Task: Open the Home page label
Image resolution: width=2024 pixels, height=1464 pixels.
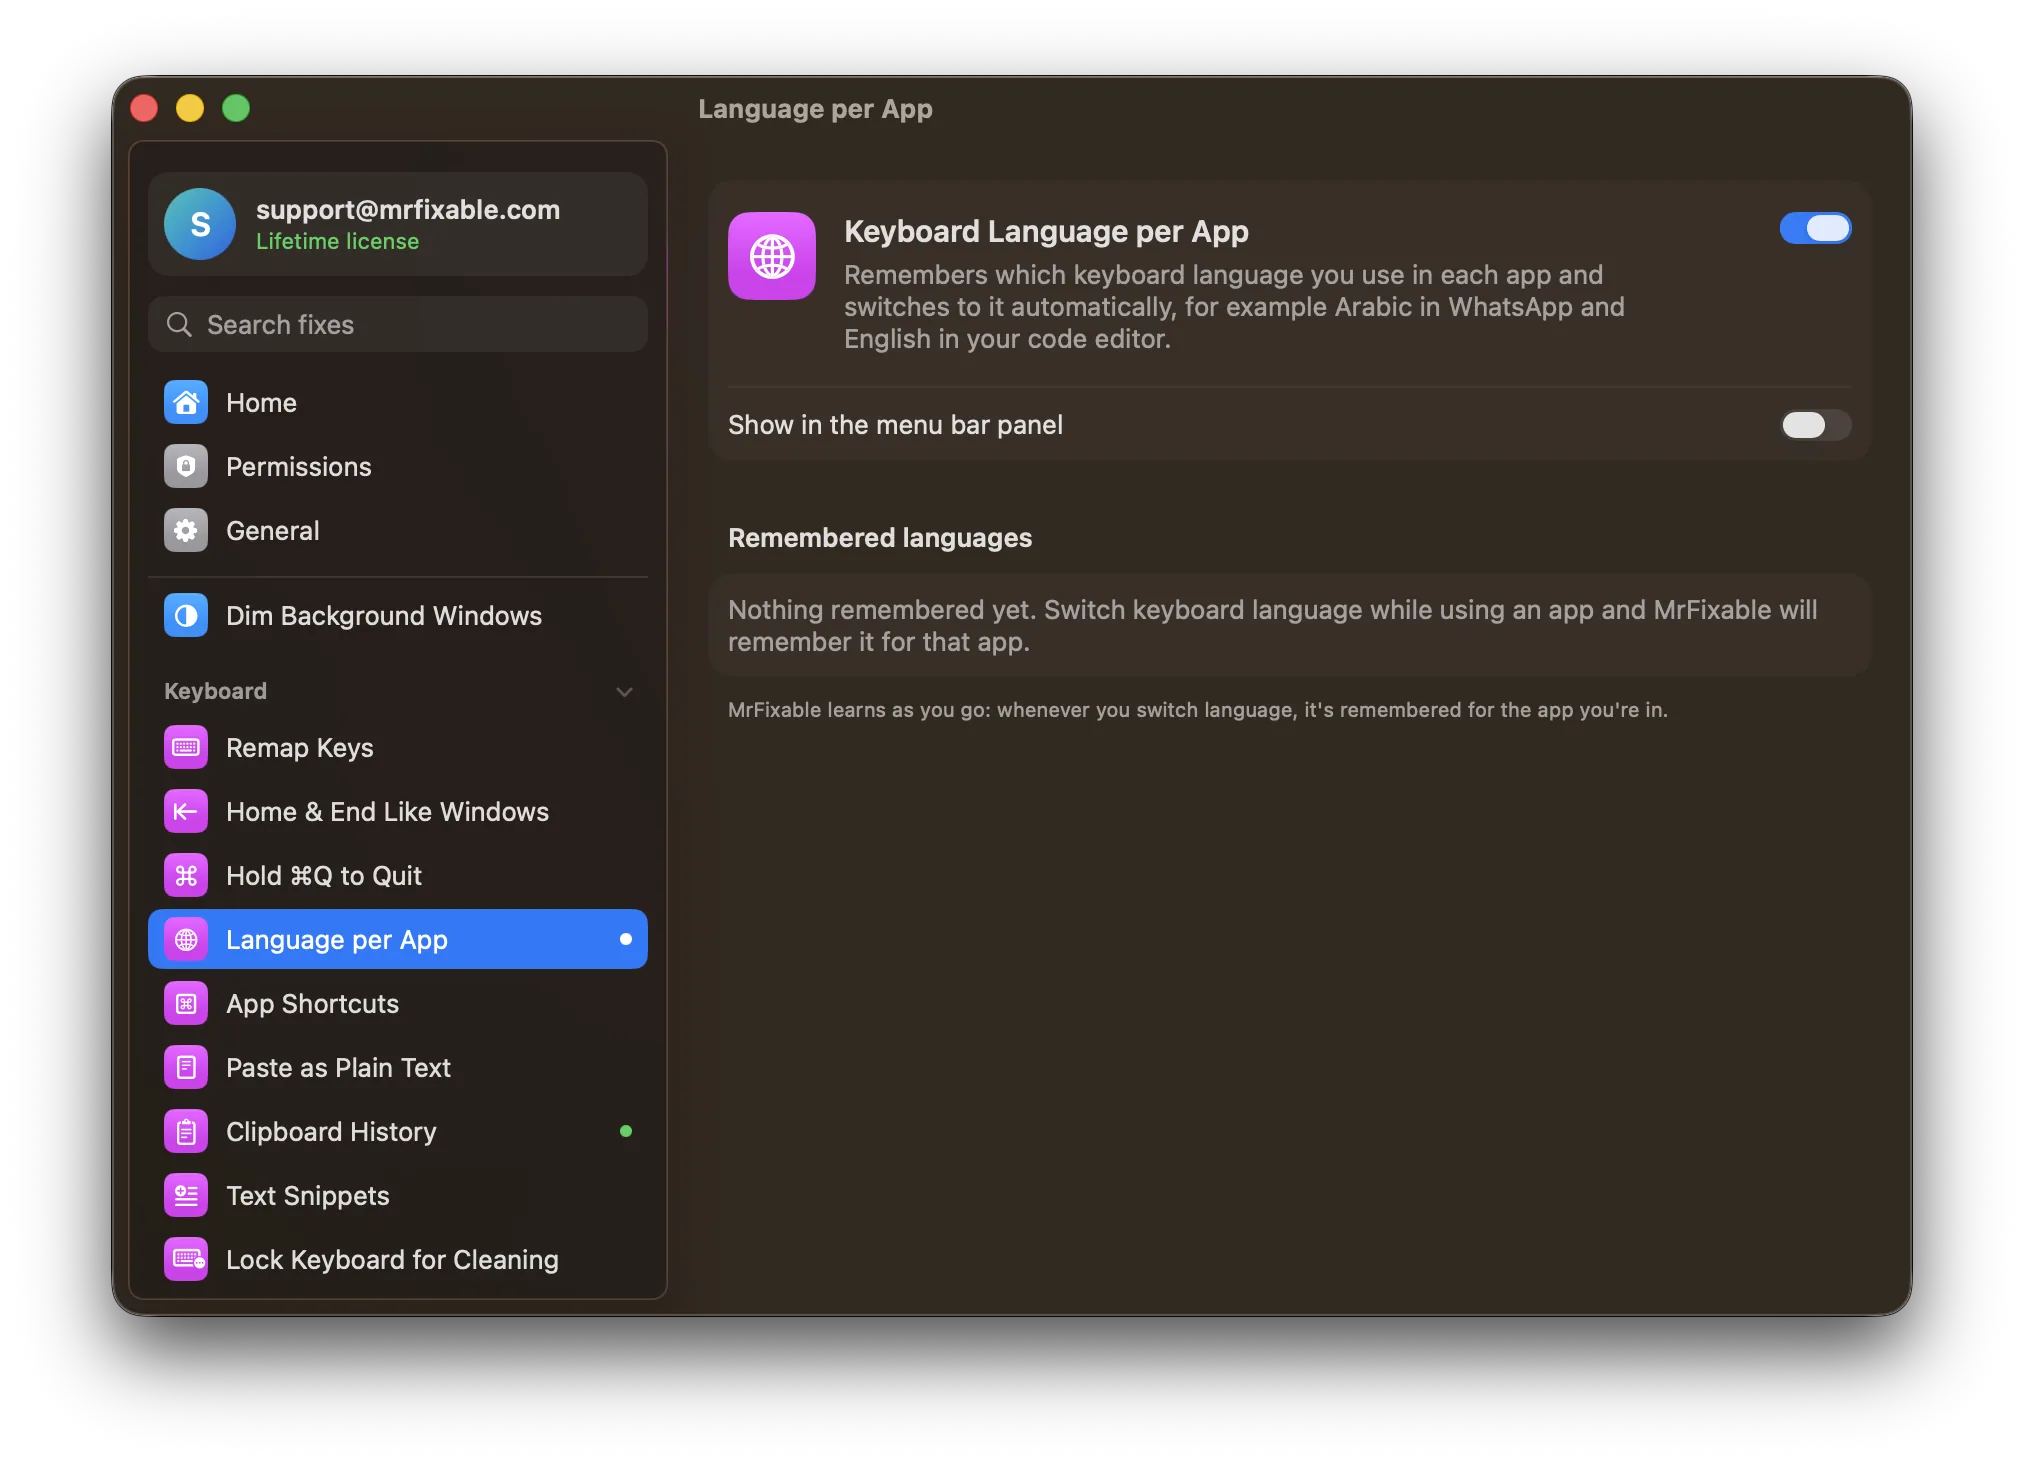Action: click(x=261, y=402)
